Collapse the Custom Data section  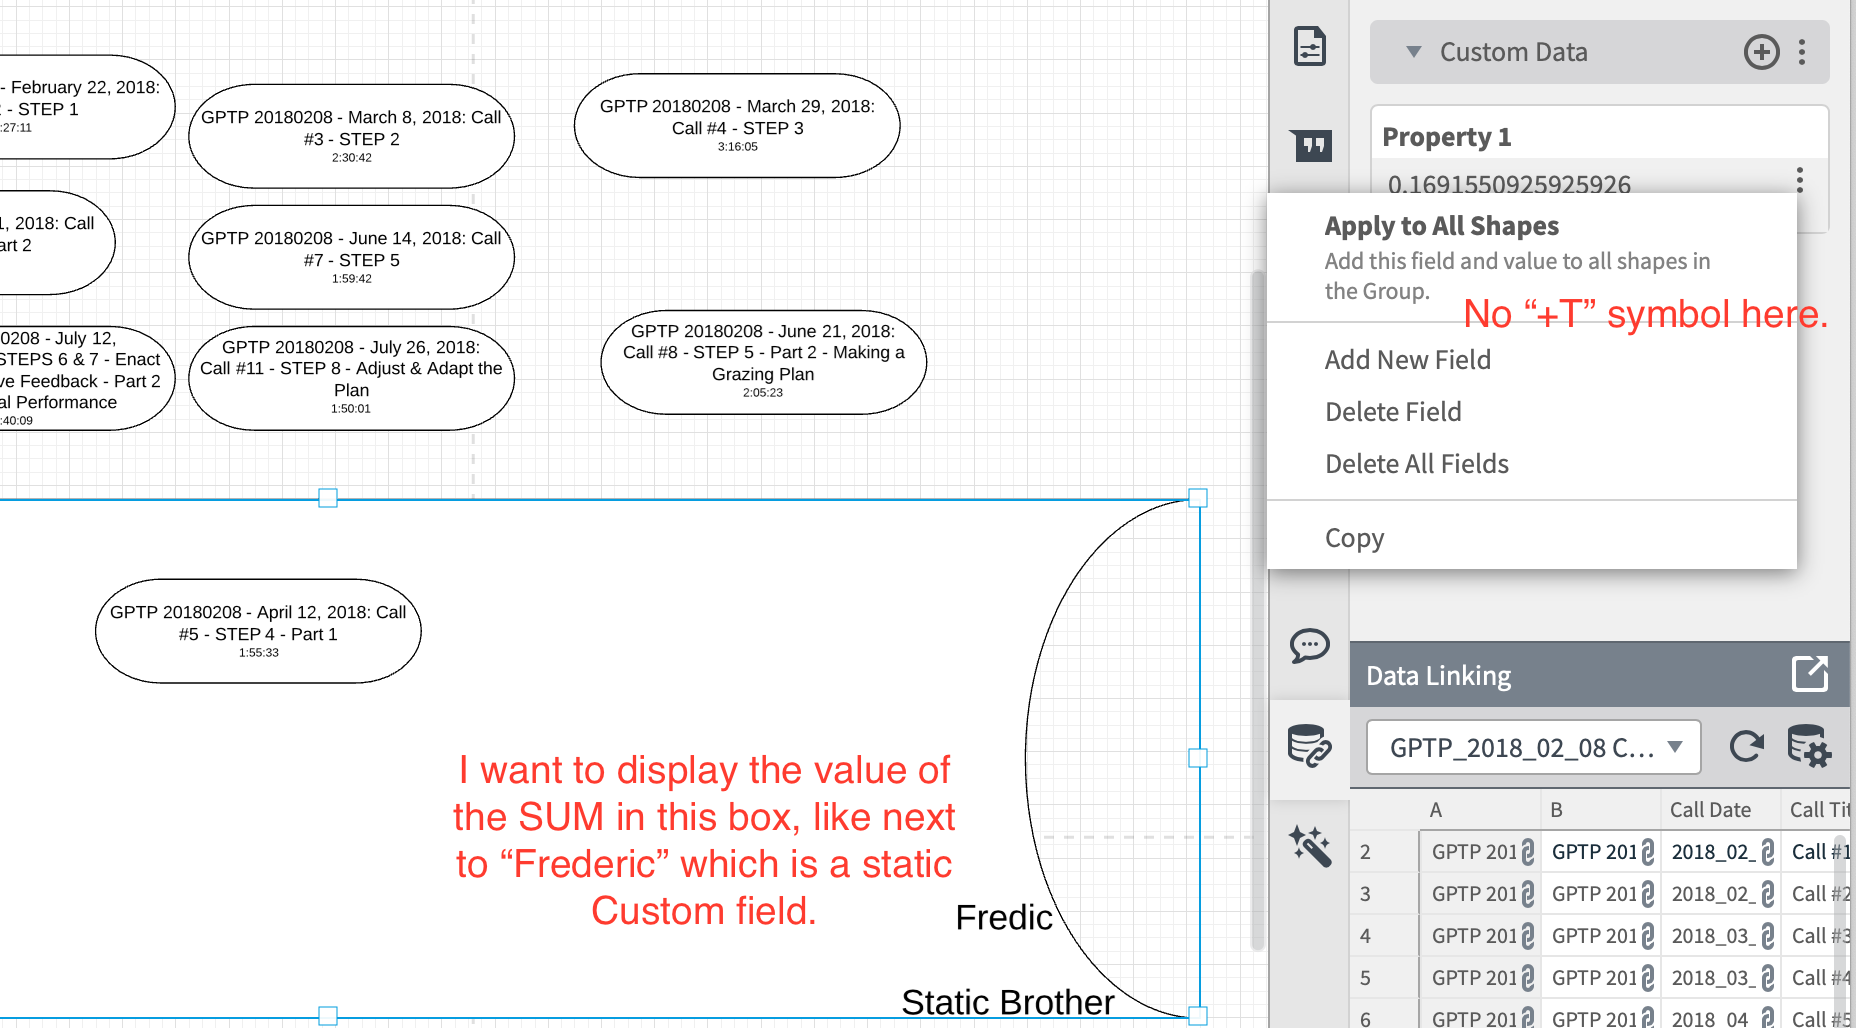pos(1413,52)
